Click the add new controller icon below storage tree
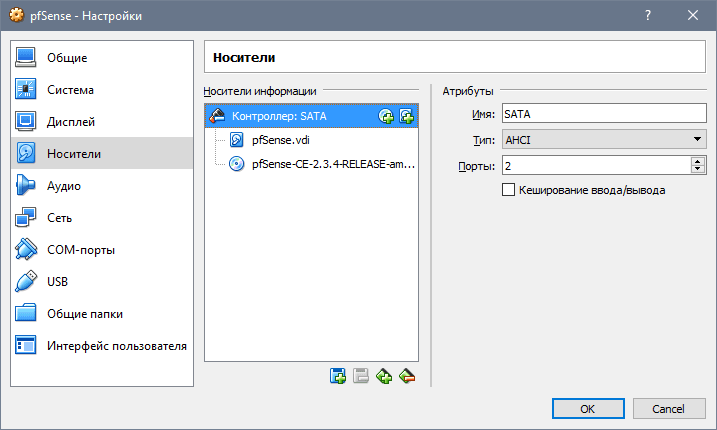The height and width of the screenshot is (430, 717). tap(338, 376)
